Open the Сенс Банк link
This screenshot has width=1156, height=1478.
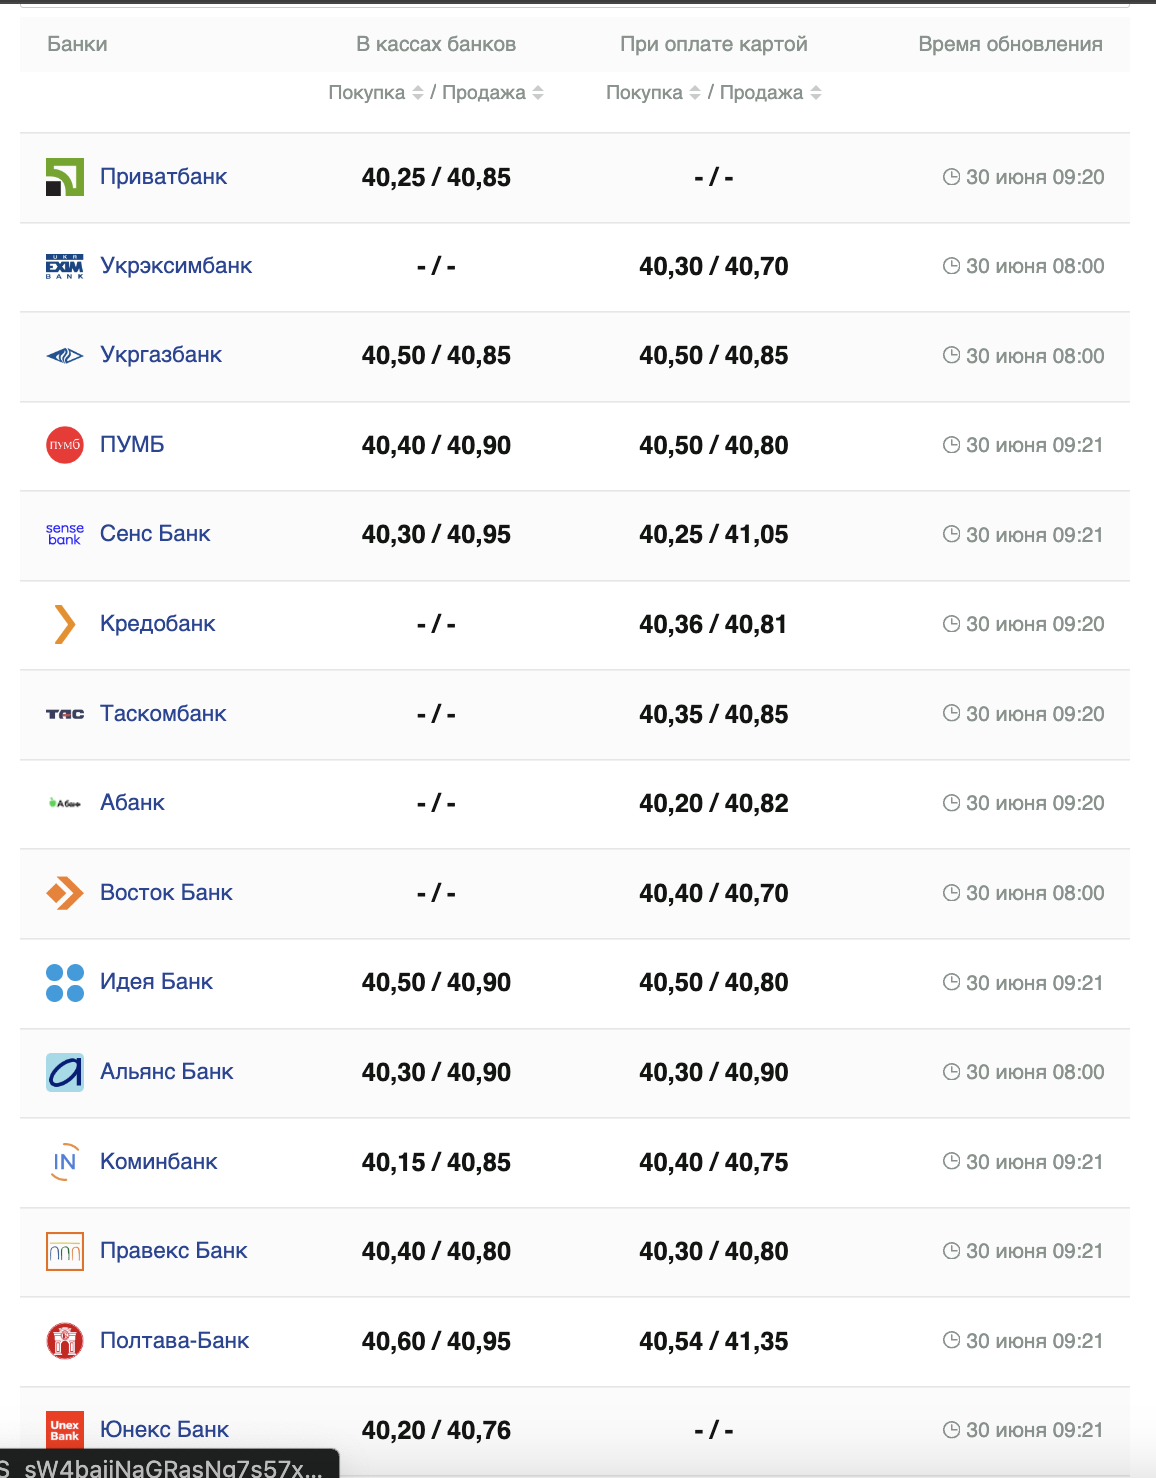click(x=155, y=534)
